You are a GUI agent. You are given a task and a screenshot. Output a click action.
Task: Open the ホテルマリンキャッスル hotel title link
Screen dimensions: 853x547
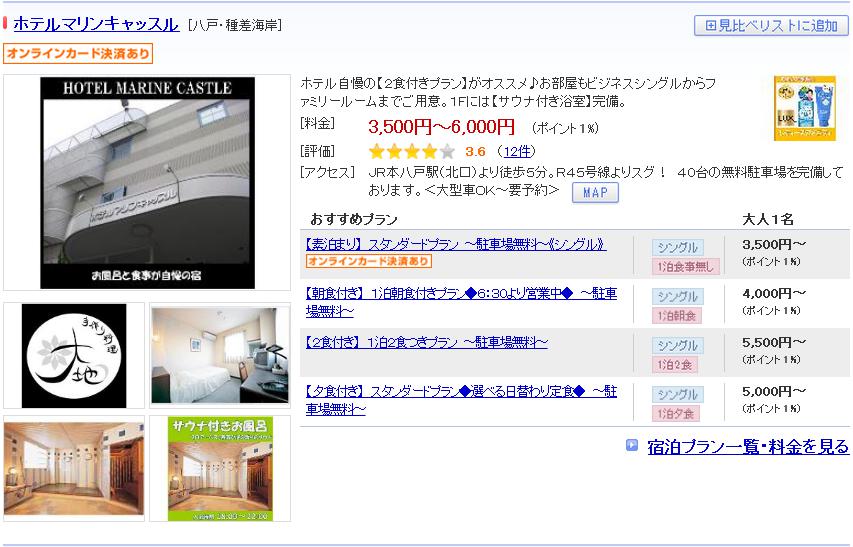click(96, 24)
